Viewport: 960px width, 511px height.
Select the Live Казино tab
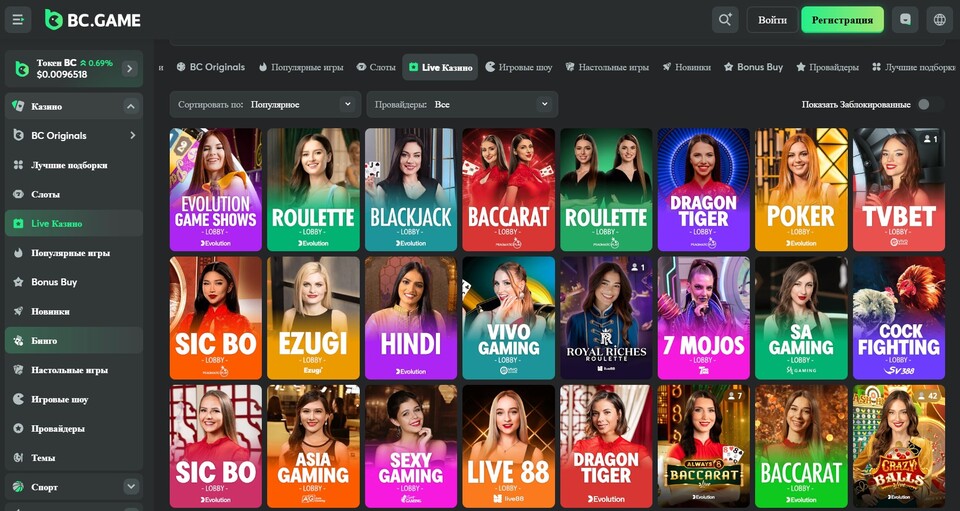440,67
